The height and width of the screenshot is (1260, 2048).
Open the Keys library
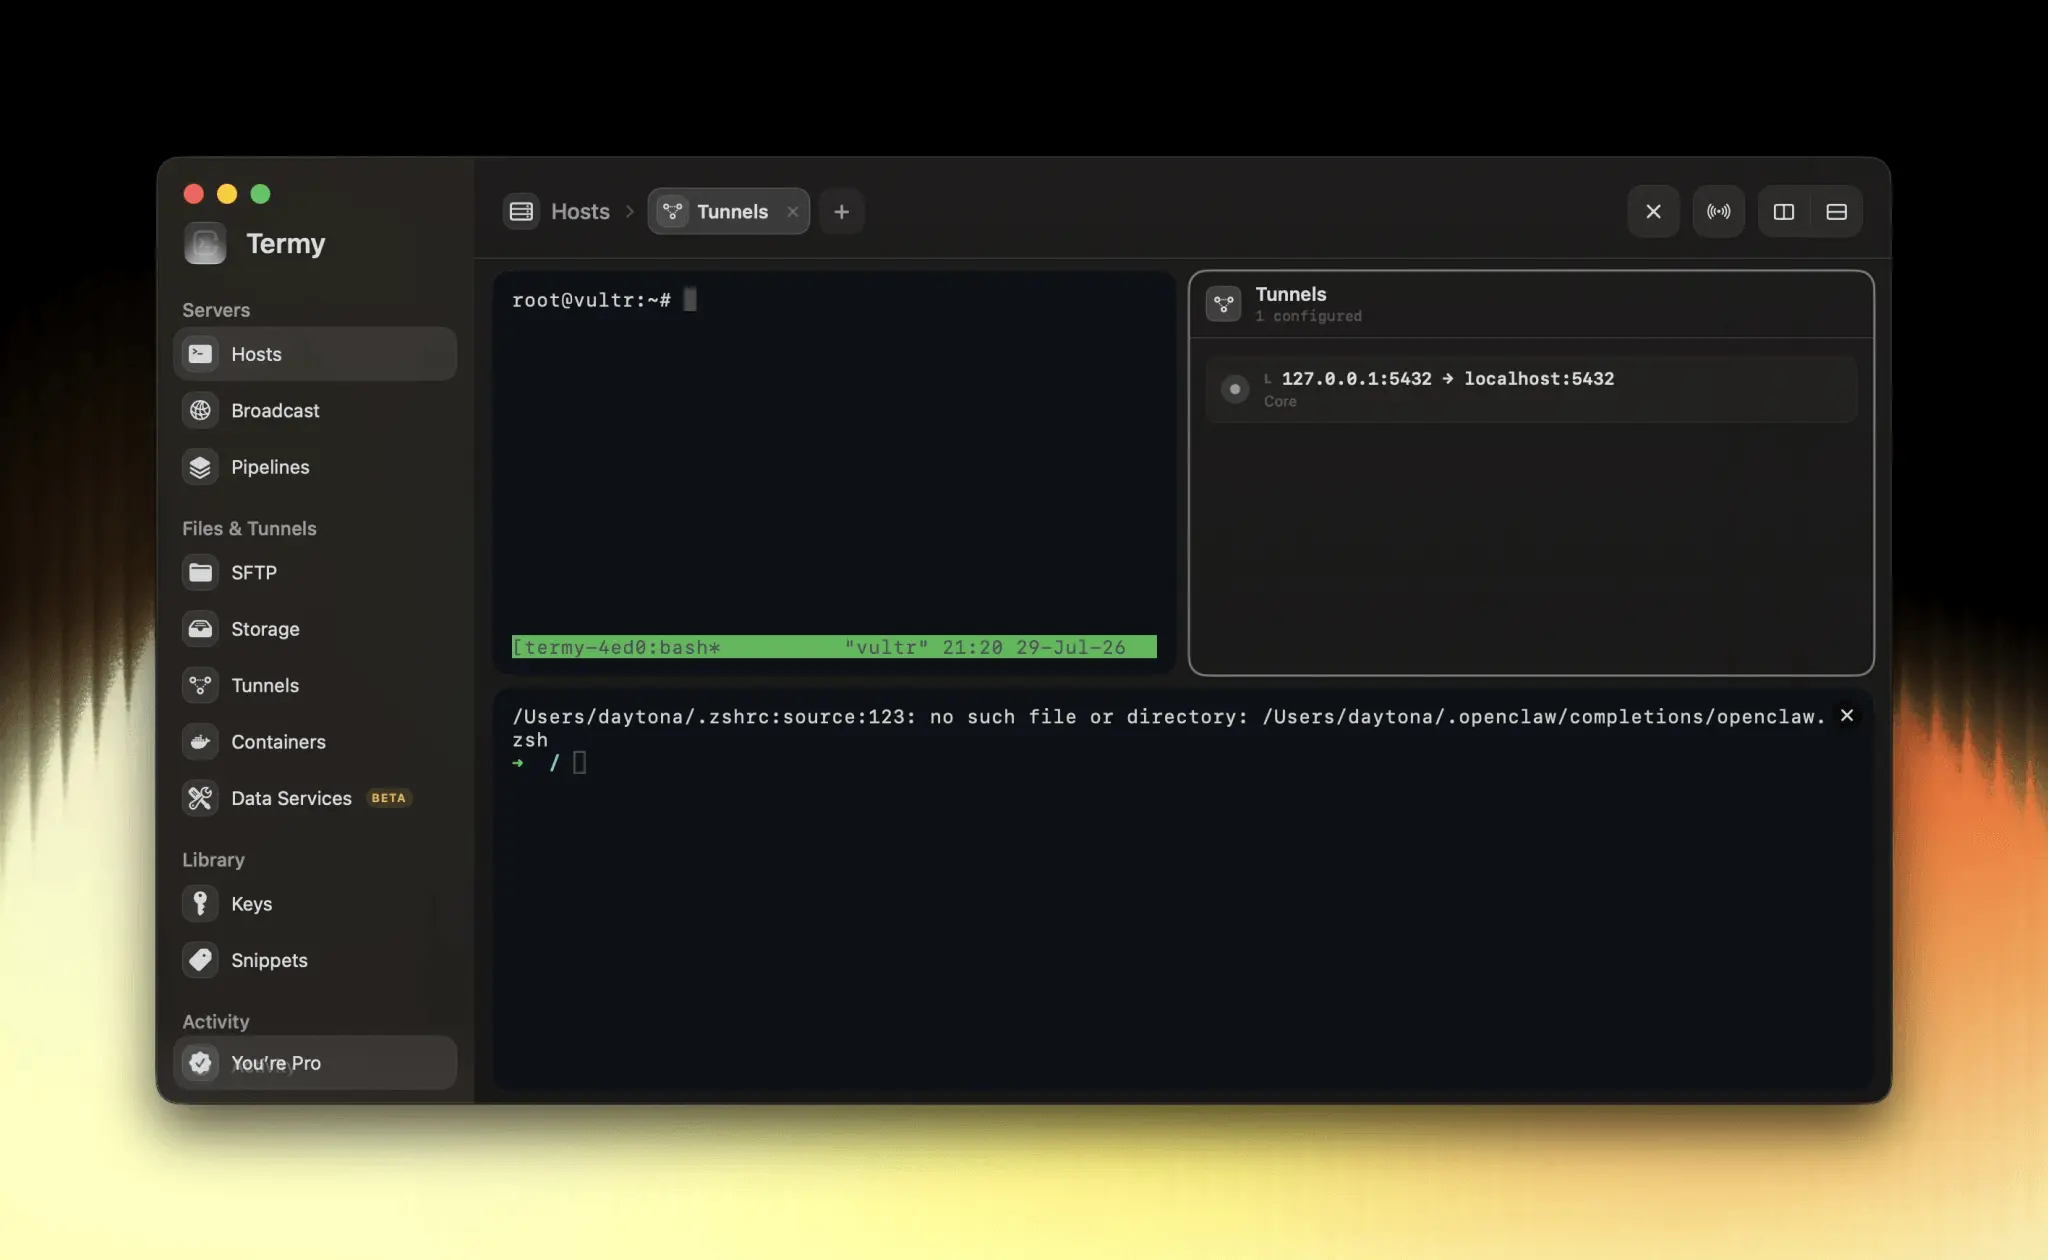click(x=314, y=904)
